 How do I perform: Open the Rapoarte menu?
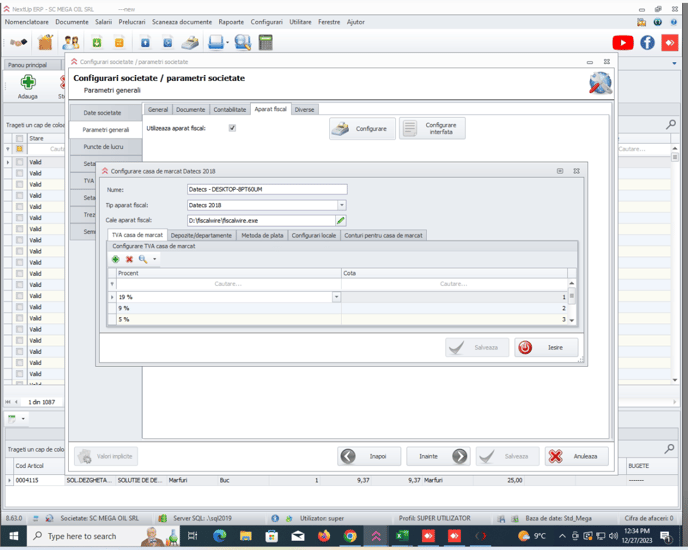coord(231,21)
